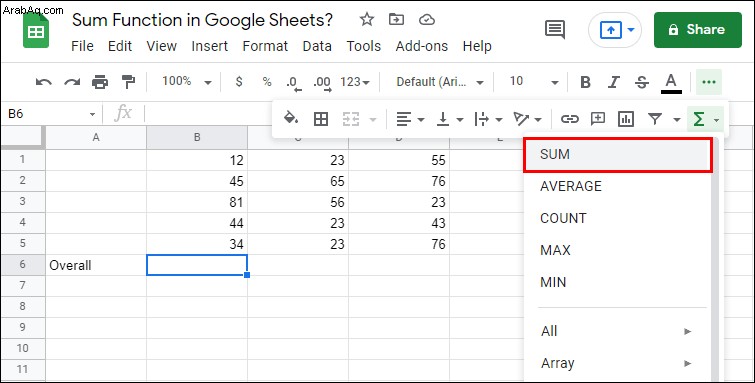Open Default (Arial) font dropdown

pos(440,82)
